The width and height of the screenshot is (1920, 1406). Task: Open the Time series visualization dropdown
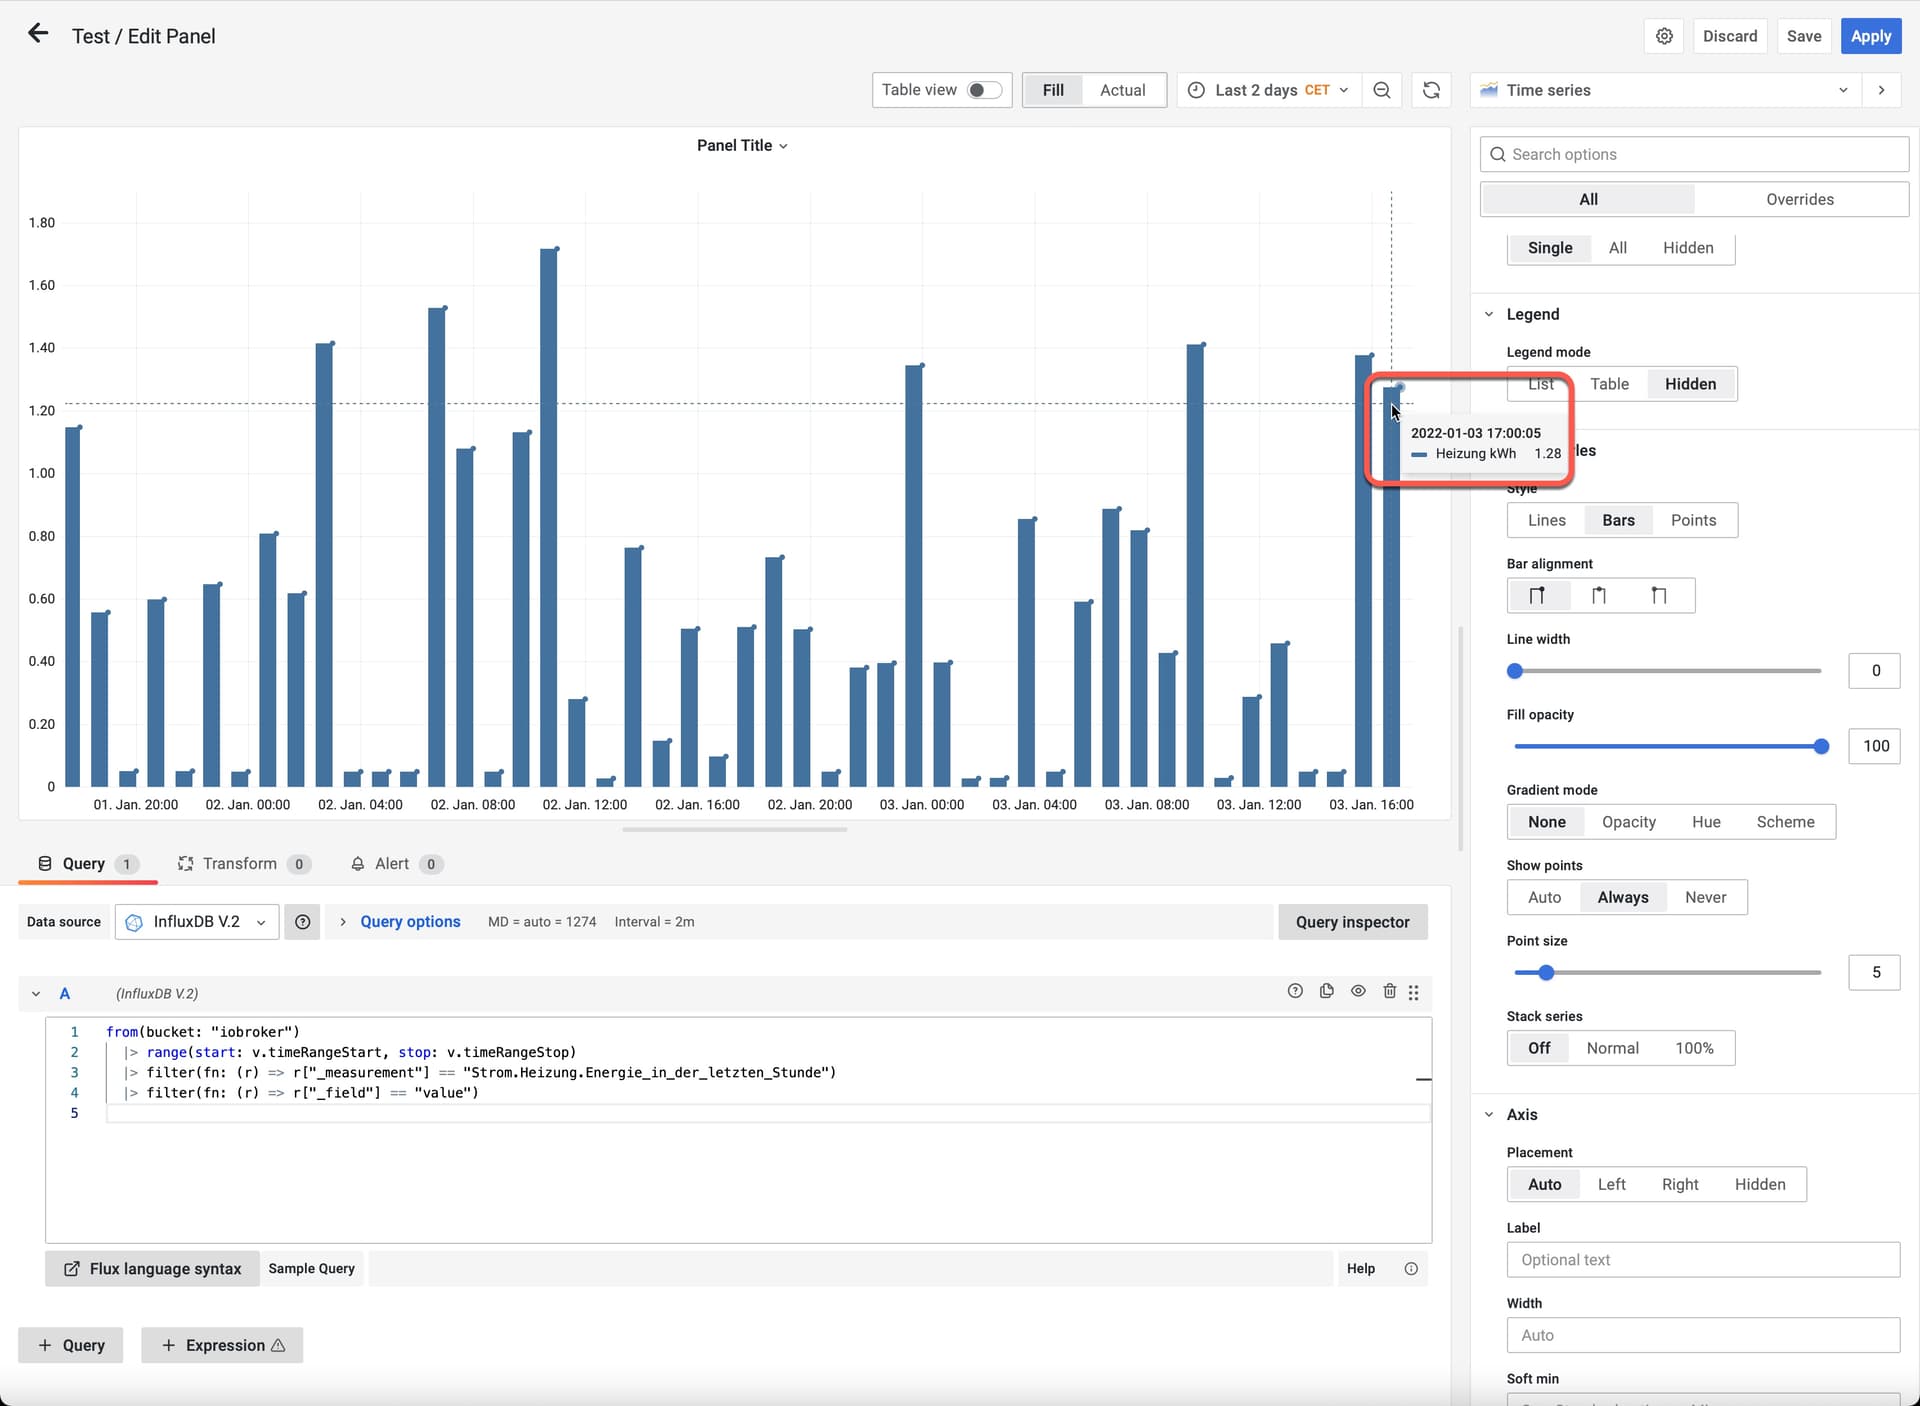point(1667,90)
